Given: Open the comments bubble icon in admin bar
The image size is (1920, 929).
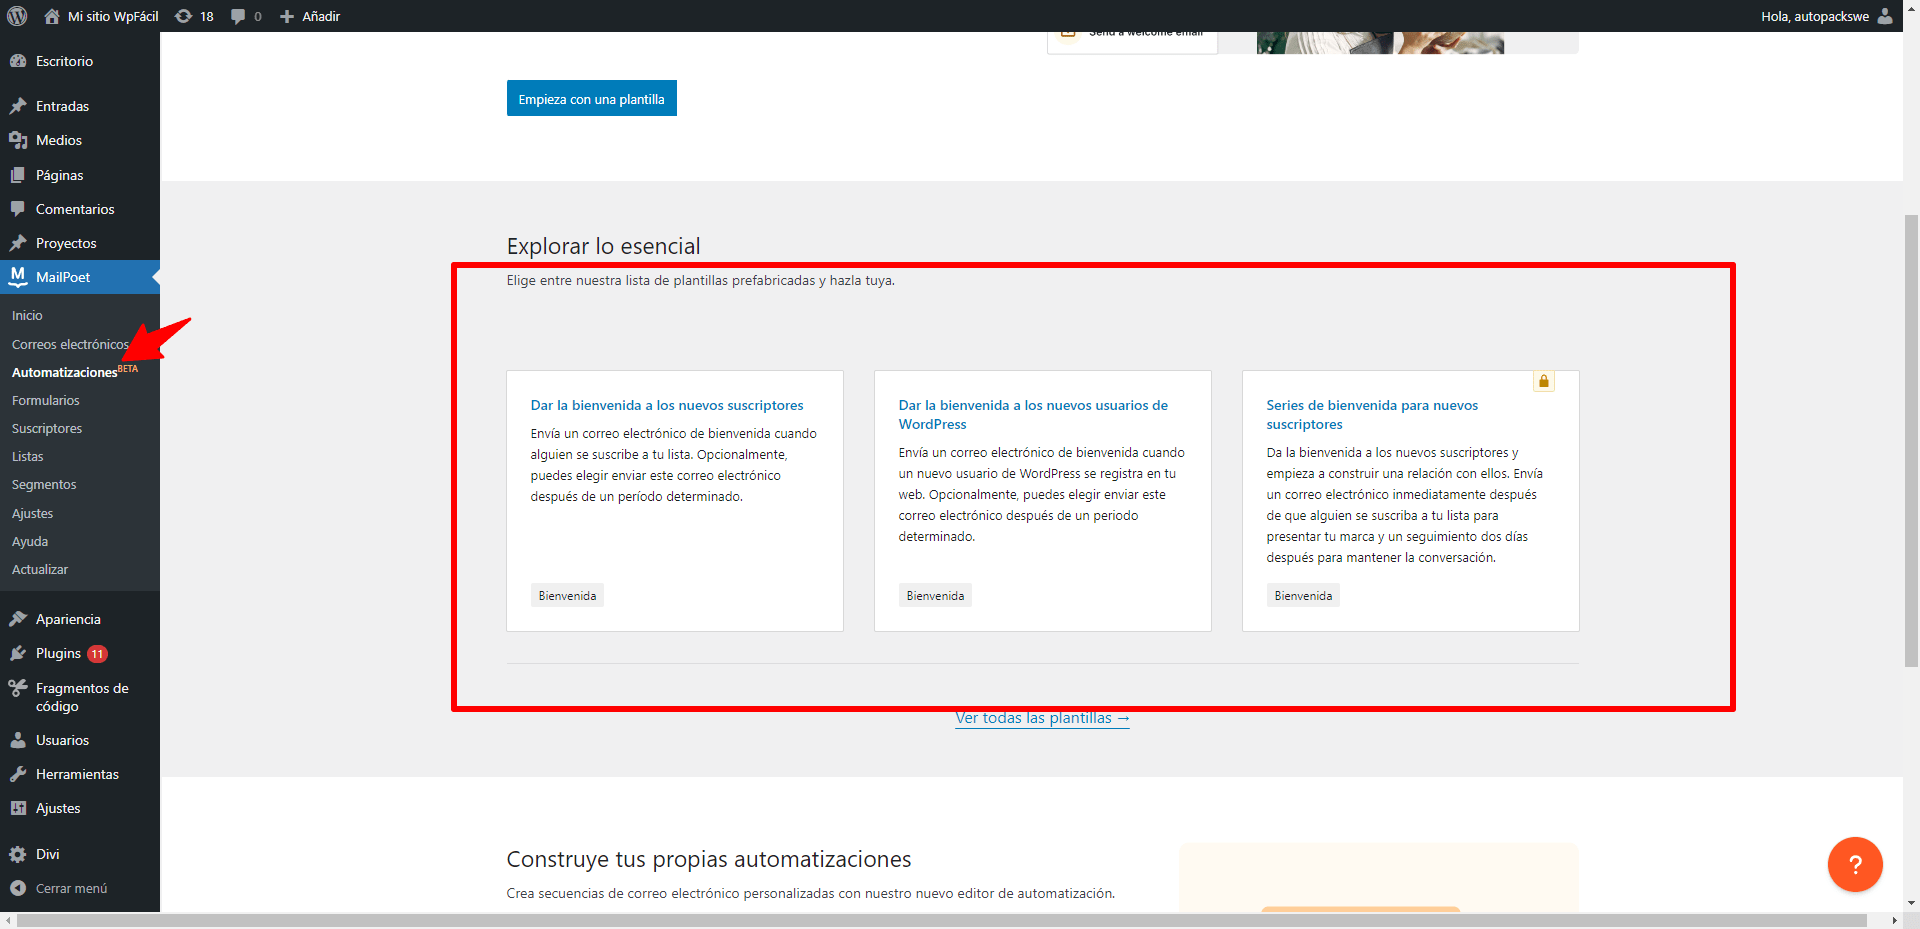Looking at the screenshot, I should coord(238,16).
